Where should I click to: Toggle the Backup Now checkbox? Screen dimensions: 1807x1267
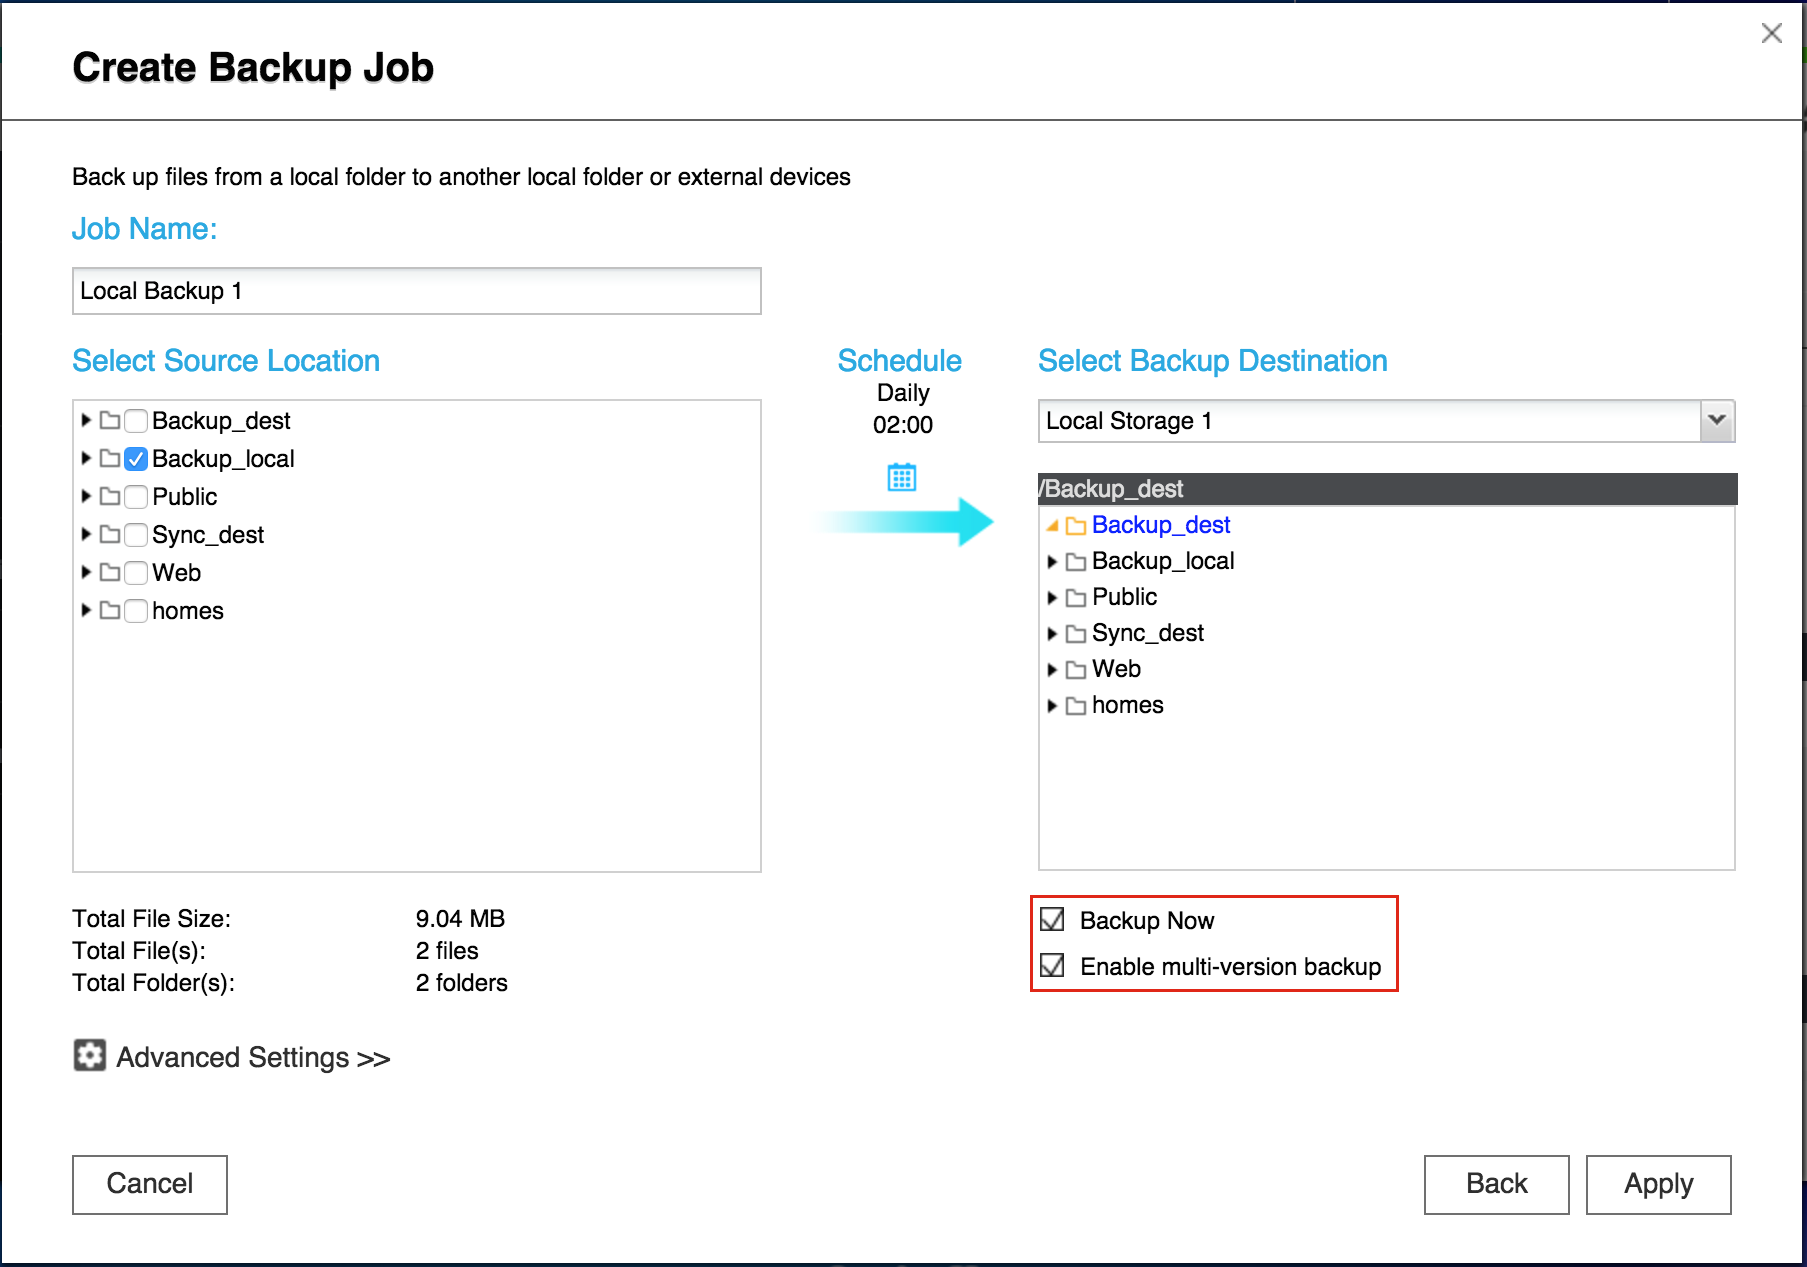coord(1052,919)
